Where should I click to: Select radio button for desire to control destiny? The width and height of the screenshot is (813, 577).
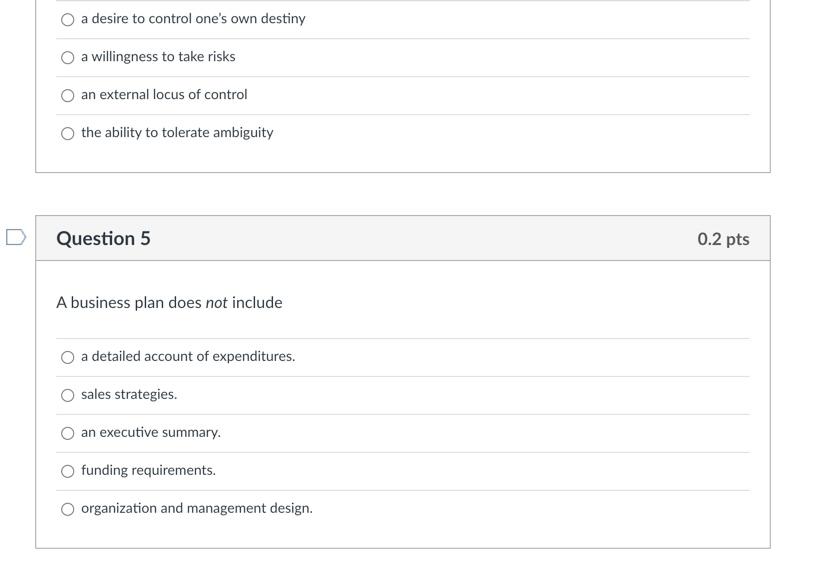click(x=68, y=19)
